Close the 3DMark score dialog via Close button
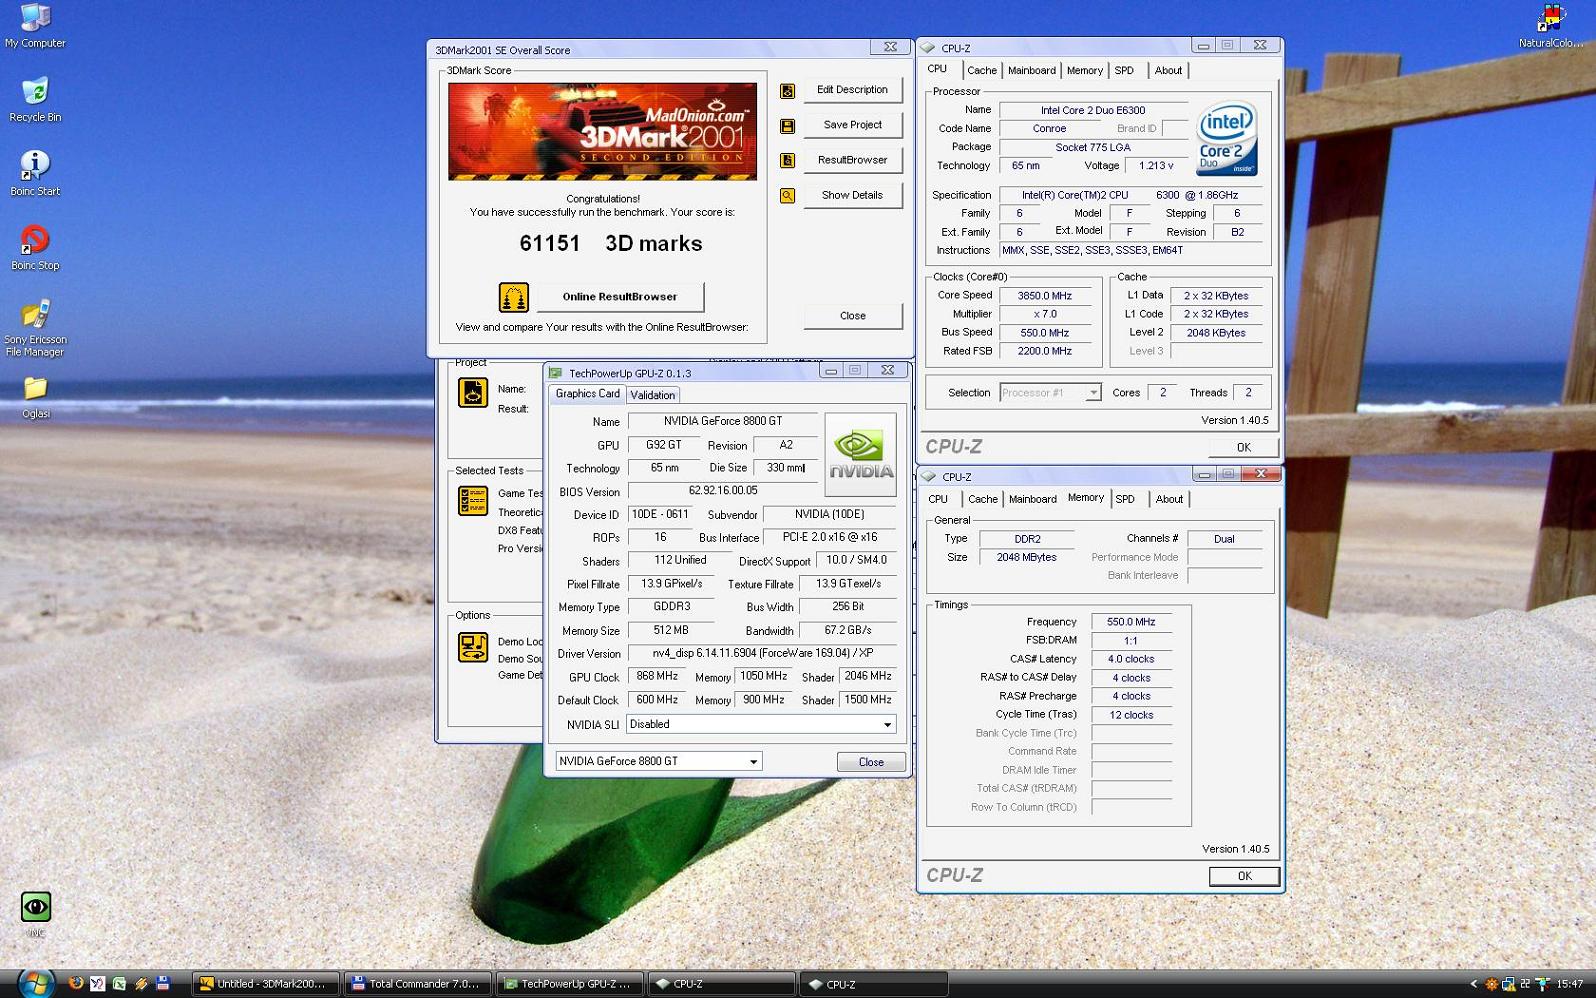This screenshot has height=998, width=1596. [x=852, y=316]
